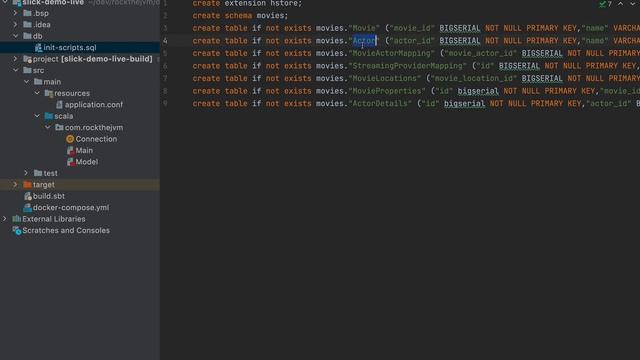Image resolution: width=640 pixels, height=360 pixels.
Task: Collapse the scala folder chevron
Action: [x=37, y=116]
